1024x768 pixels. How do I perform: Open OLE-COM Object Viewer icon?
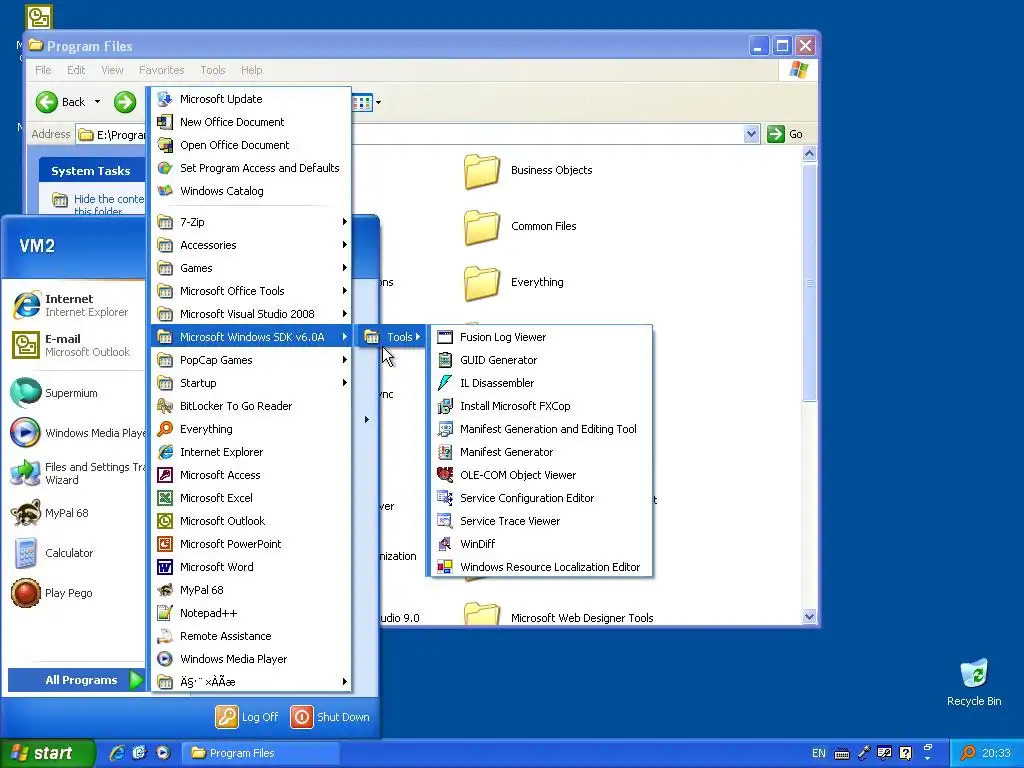click(x=445, y=475)
